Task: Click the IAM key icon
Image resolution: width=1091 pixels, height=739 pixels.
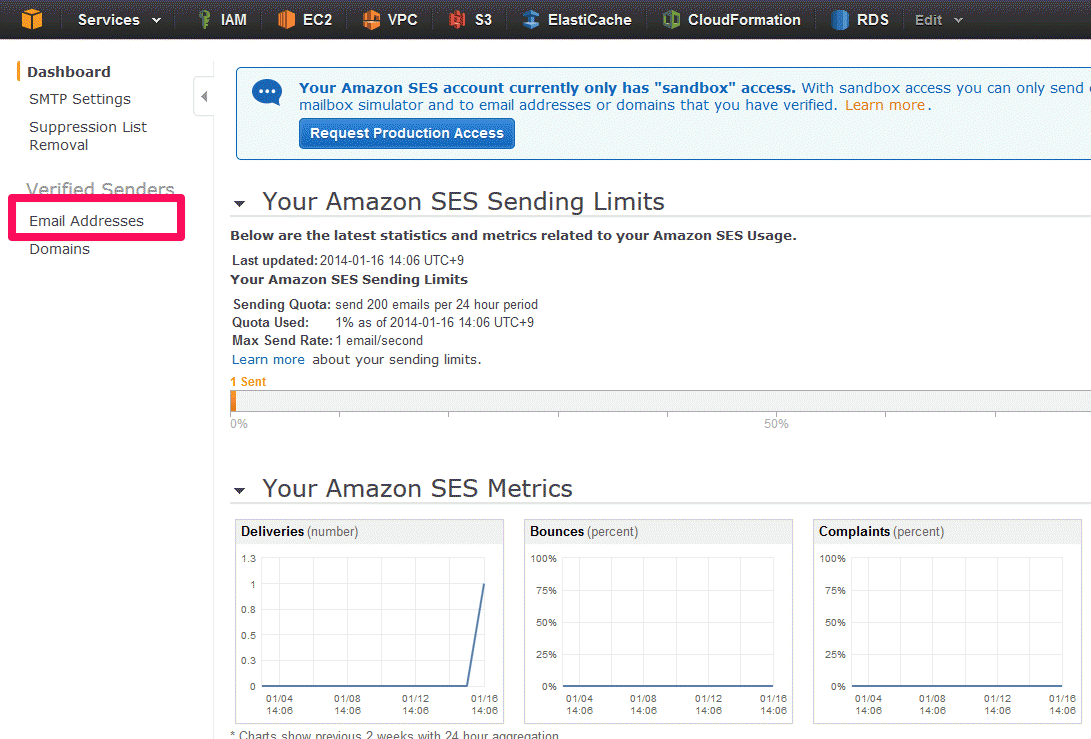Action: tap(205, 19)
